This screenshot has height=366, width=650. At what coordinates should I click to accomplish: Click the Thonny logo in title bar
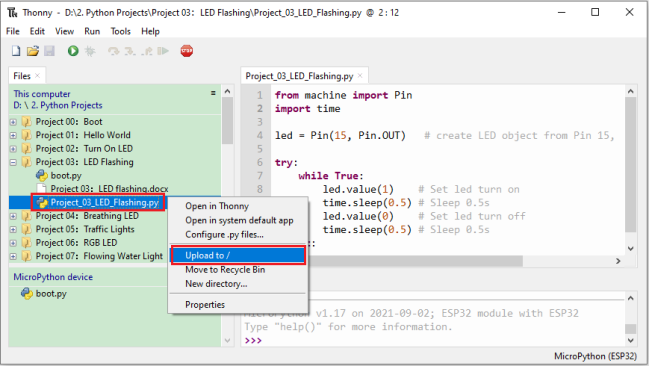tap(12, 12)
